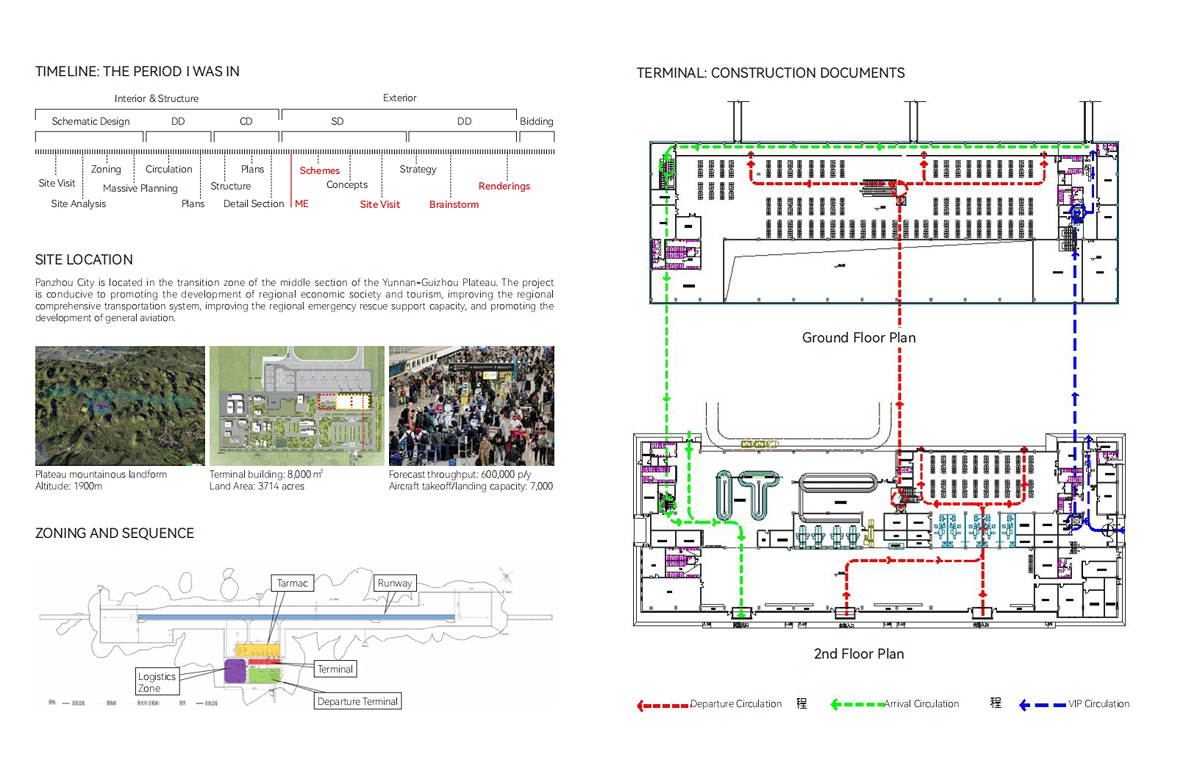Click the Panzhou City description paragraph
1200x776 pixels.
tap(294, 300)
